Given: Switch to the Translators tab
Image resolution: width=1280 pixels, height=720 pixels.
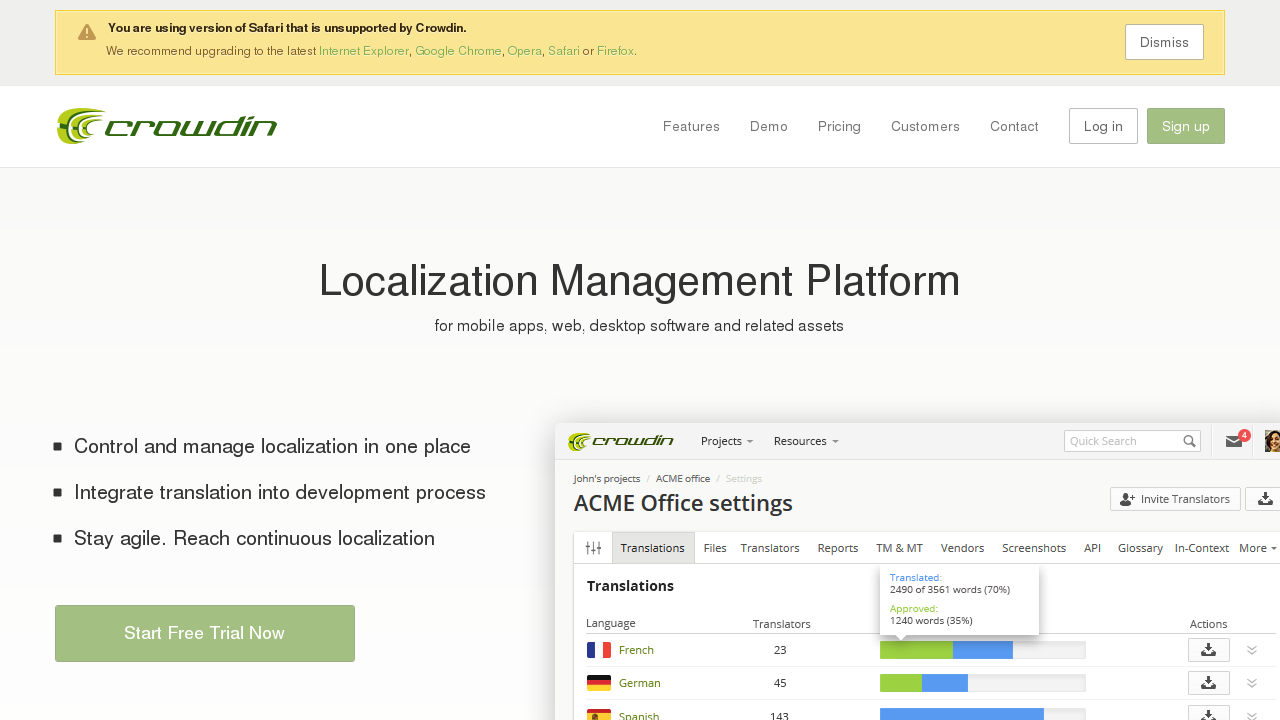Looking at the screenshot, I should coord(770,548).
